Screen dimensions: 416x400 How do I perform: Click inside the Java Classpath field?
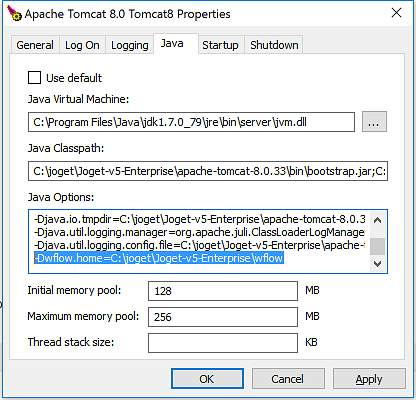(208, 171)
